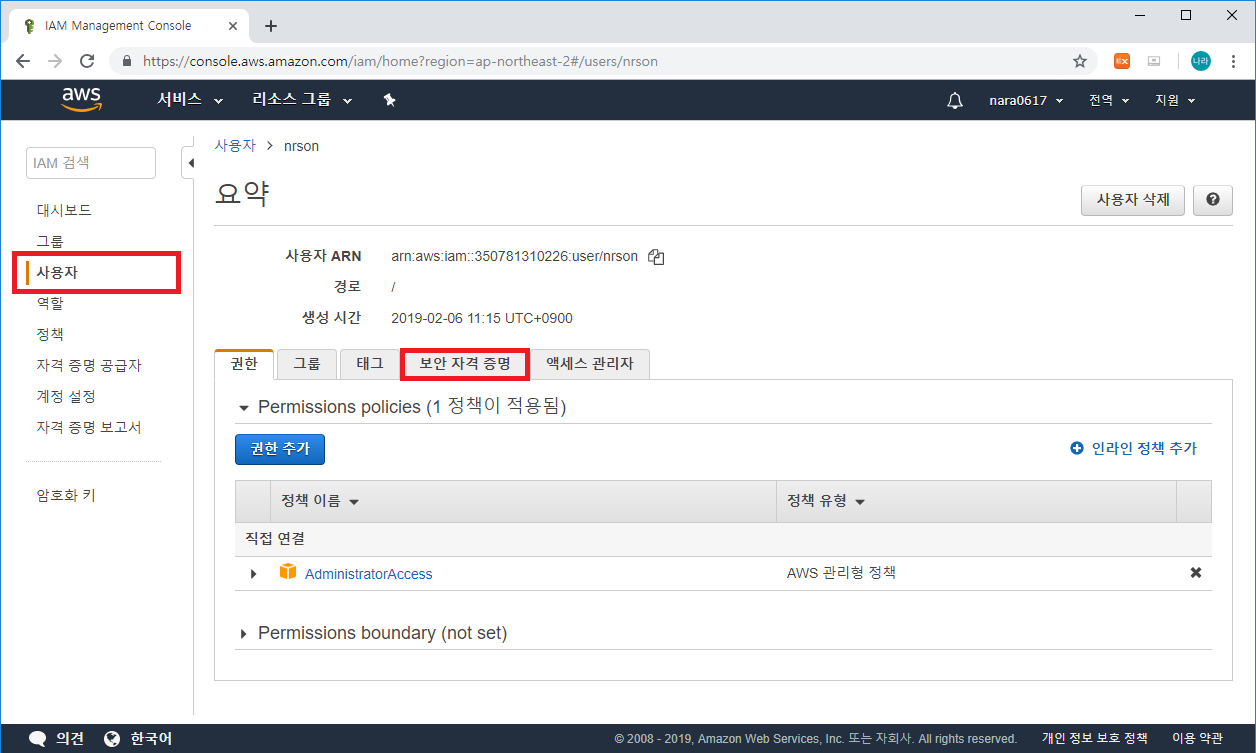
Task: Sort by 정책 유형 column header
Action: coord(826,501)
